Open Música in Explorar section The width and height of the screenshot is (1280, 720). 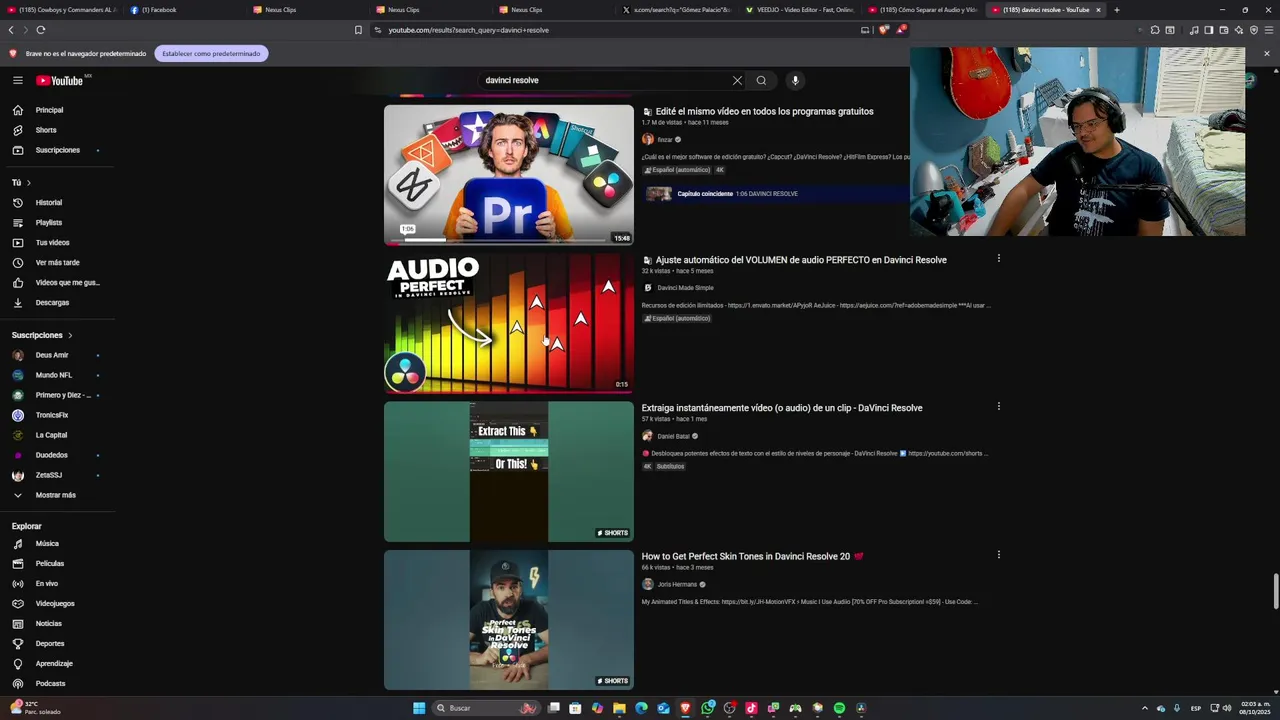point(47,543)
